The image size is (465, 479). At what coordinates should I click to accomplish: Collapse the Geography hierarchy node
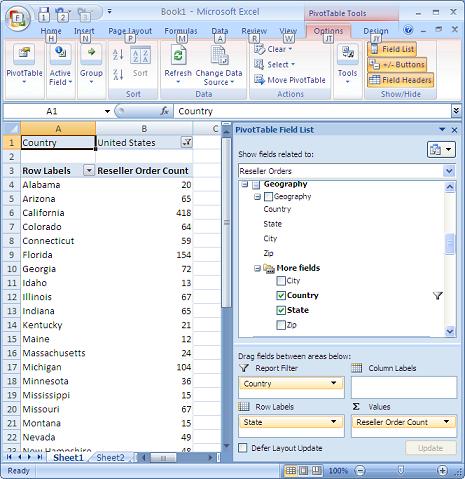(x=257, y=197)
